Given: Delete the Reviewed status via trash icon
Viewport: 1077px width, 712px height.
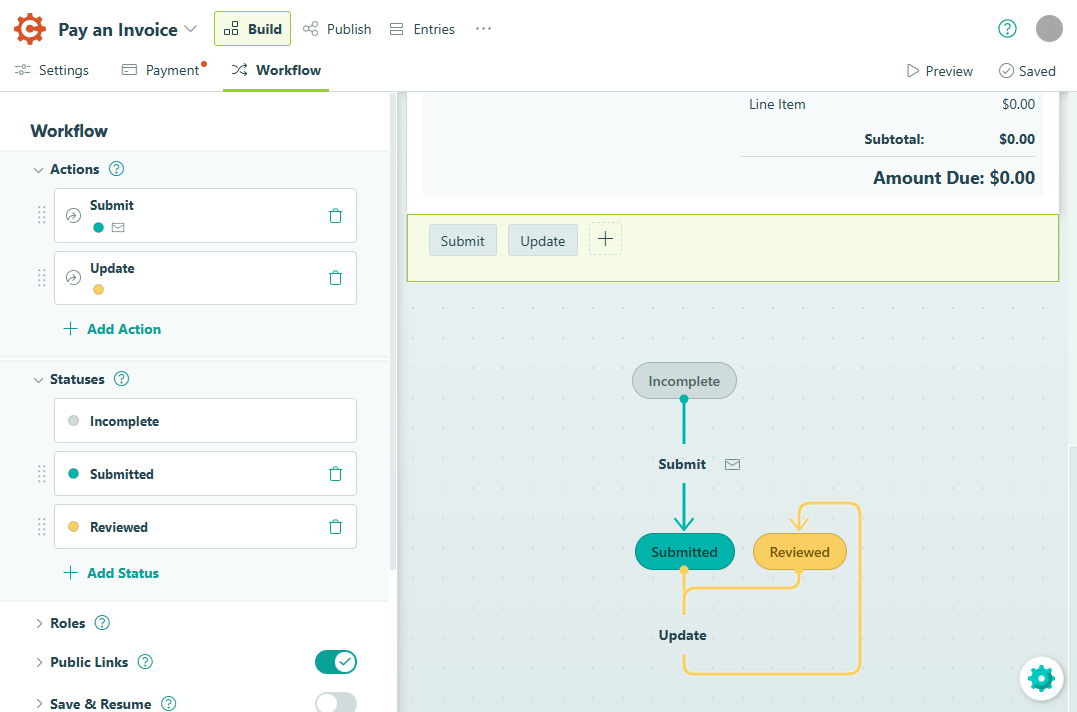Looking at the screenshot, I should point(335,527).
